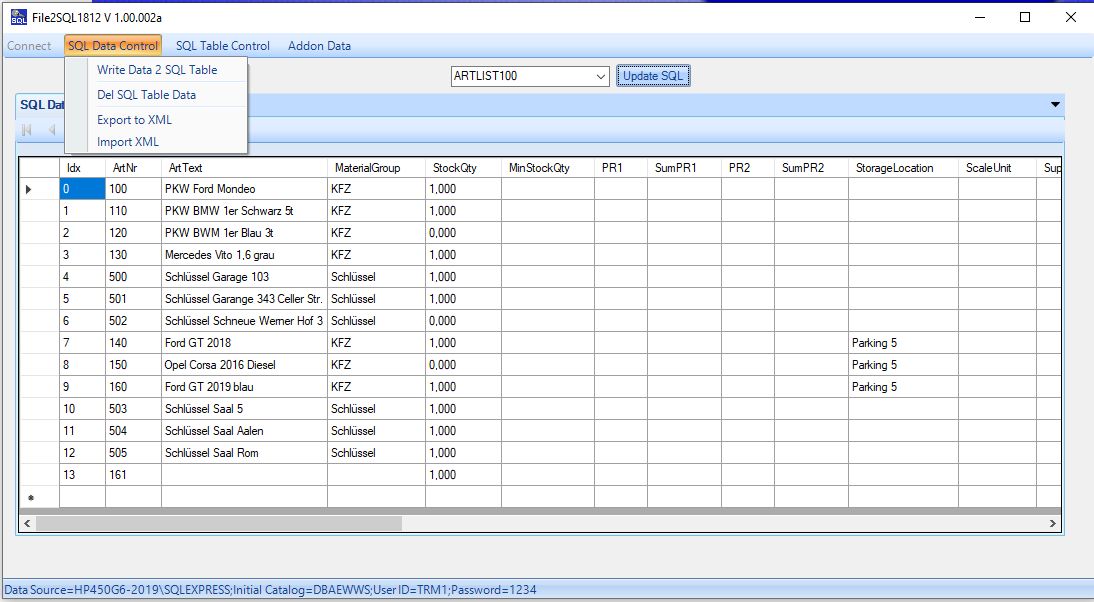
Task: Select cell 'PKW Ford Mondeo'
Action: (244, 189)
